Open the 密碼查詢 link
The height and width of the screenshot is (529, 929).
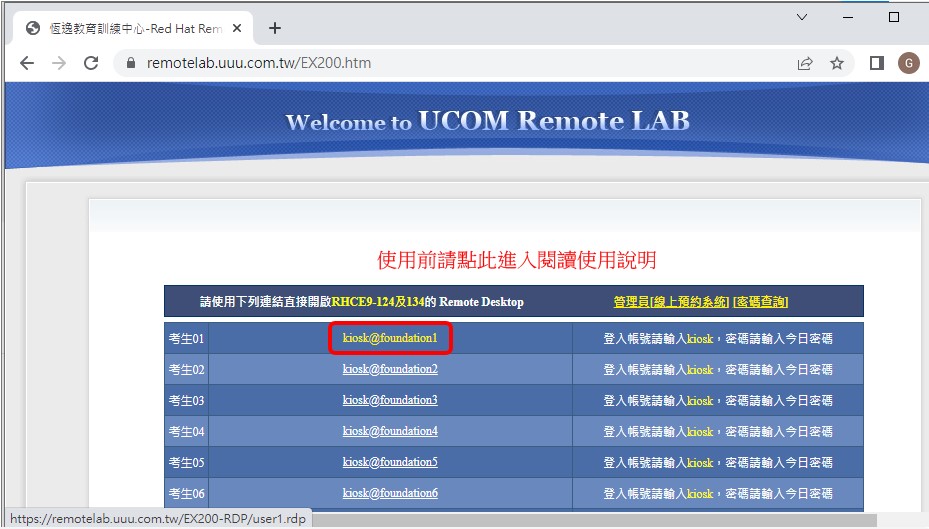pyautogui.click(x=761, y=302)
